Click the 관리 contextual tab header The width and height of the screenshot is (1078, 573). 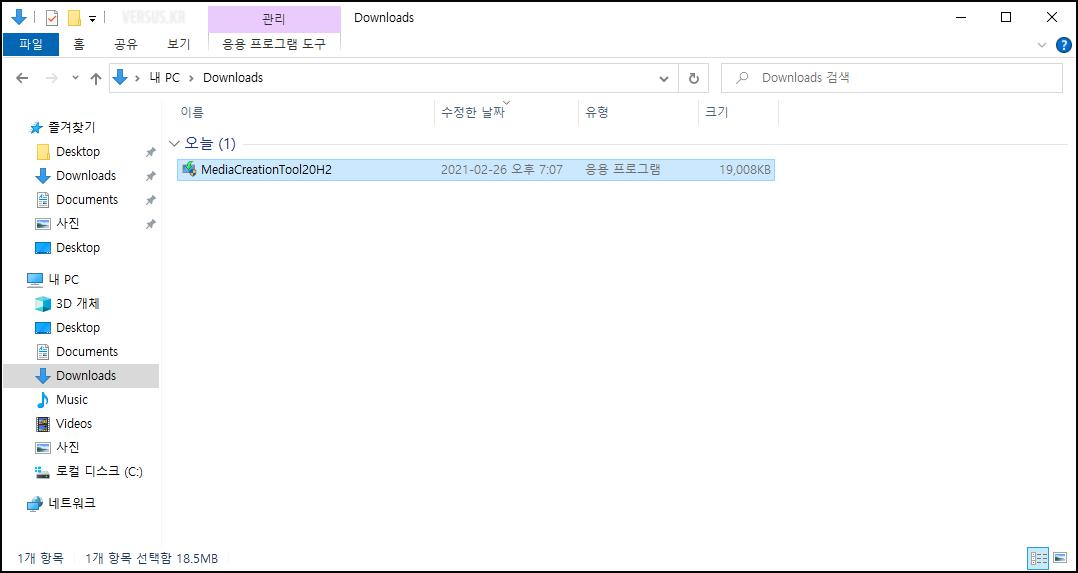(274, 19)
